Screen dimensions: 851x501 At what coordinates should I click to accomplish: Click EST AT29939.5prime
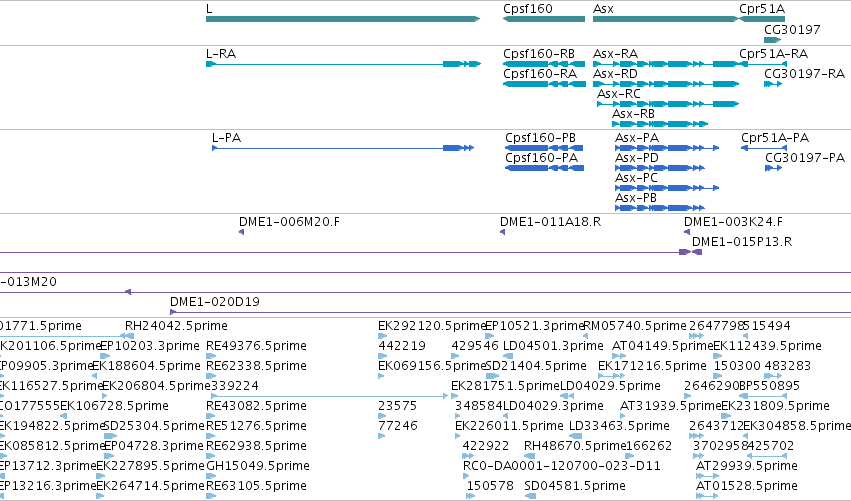click(747, 466)
